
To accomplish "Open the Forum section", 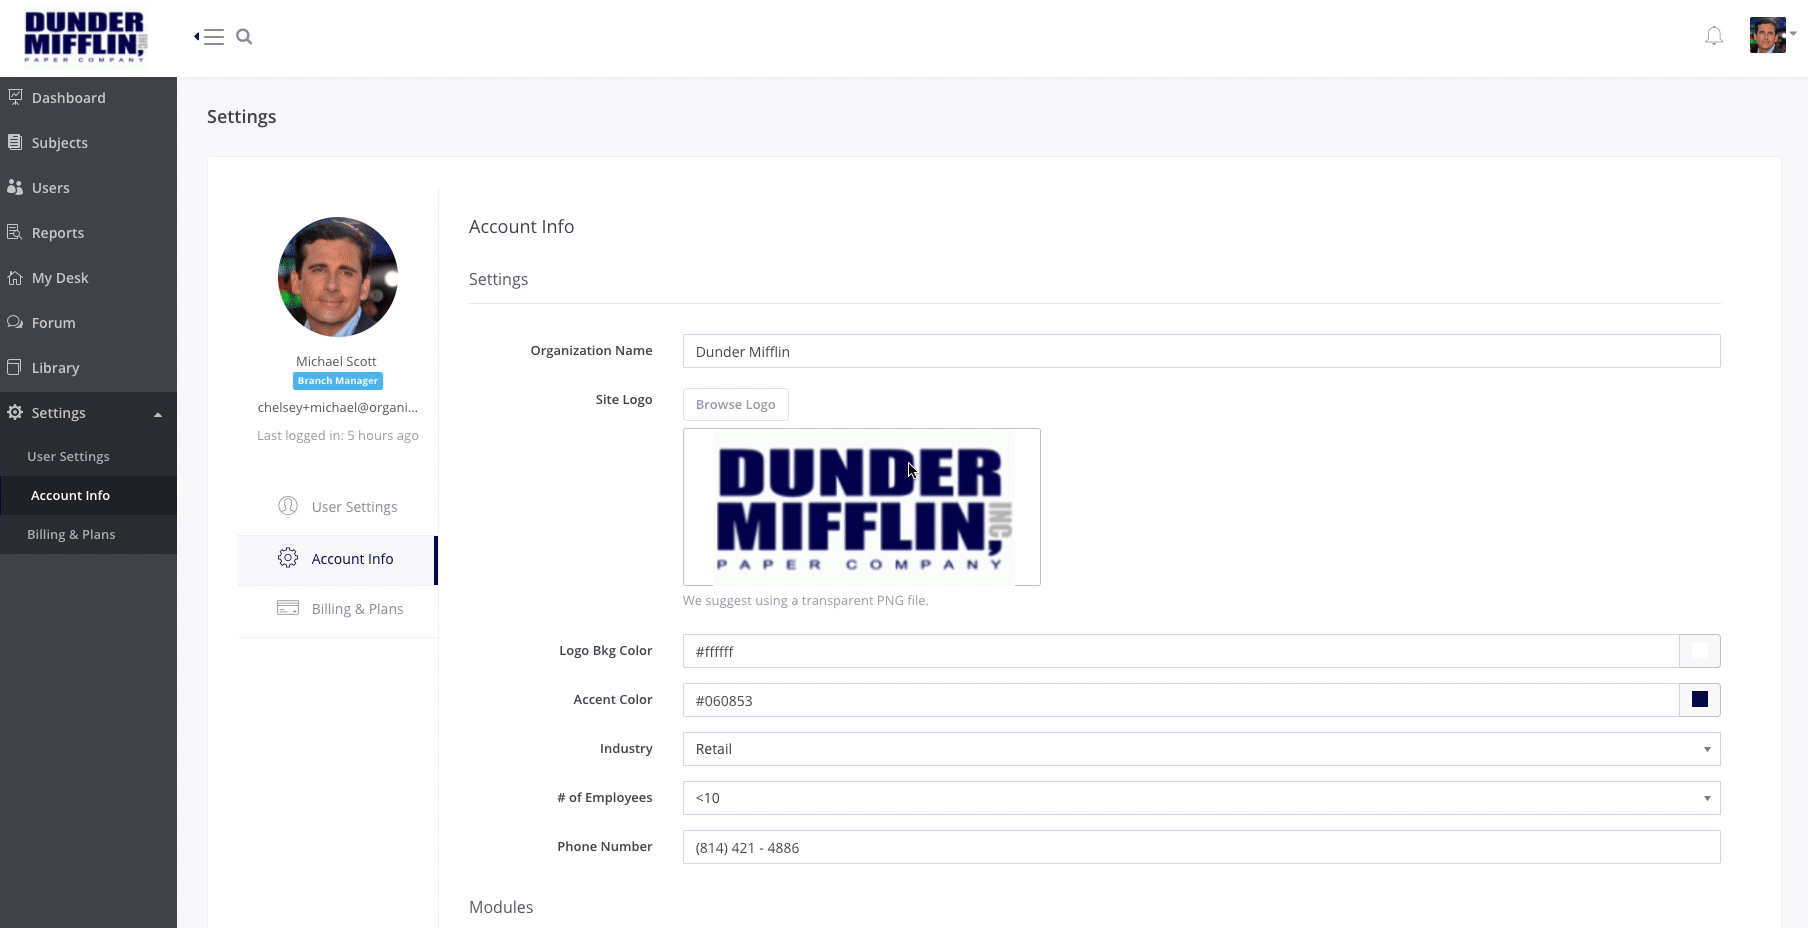I will pyautogui.click(x=54, y=323).
